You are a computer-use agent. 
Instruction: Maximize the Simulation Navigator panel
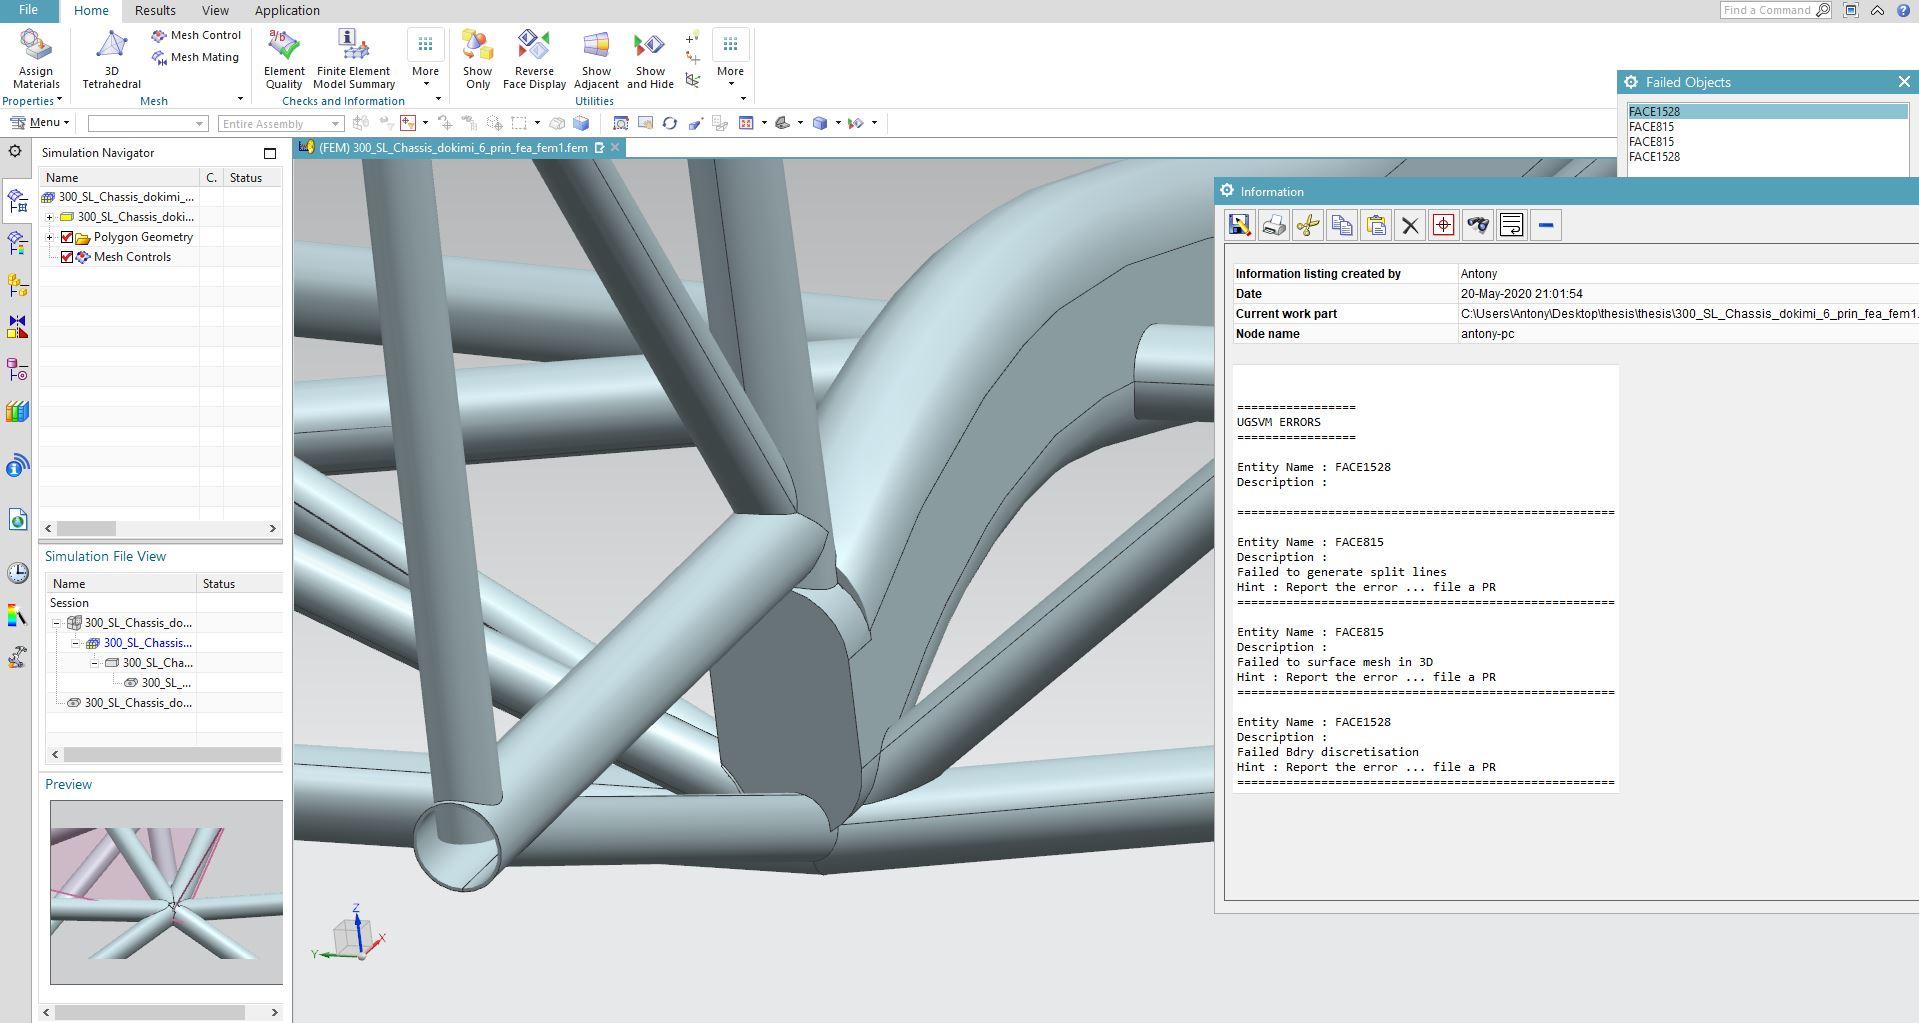coord(270,153)
